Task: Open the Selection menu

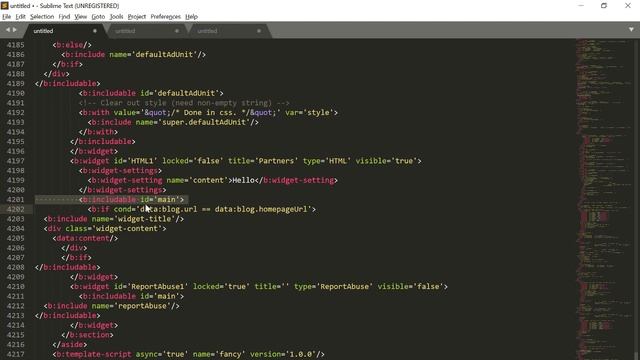Action: pos(42,17)
